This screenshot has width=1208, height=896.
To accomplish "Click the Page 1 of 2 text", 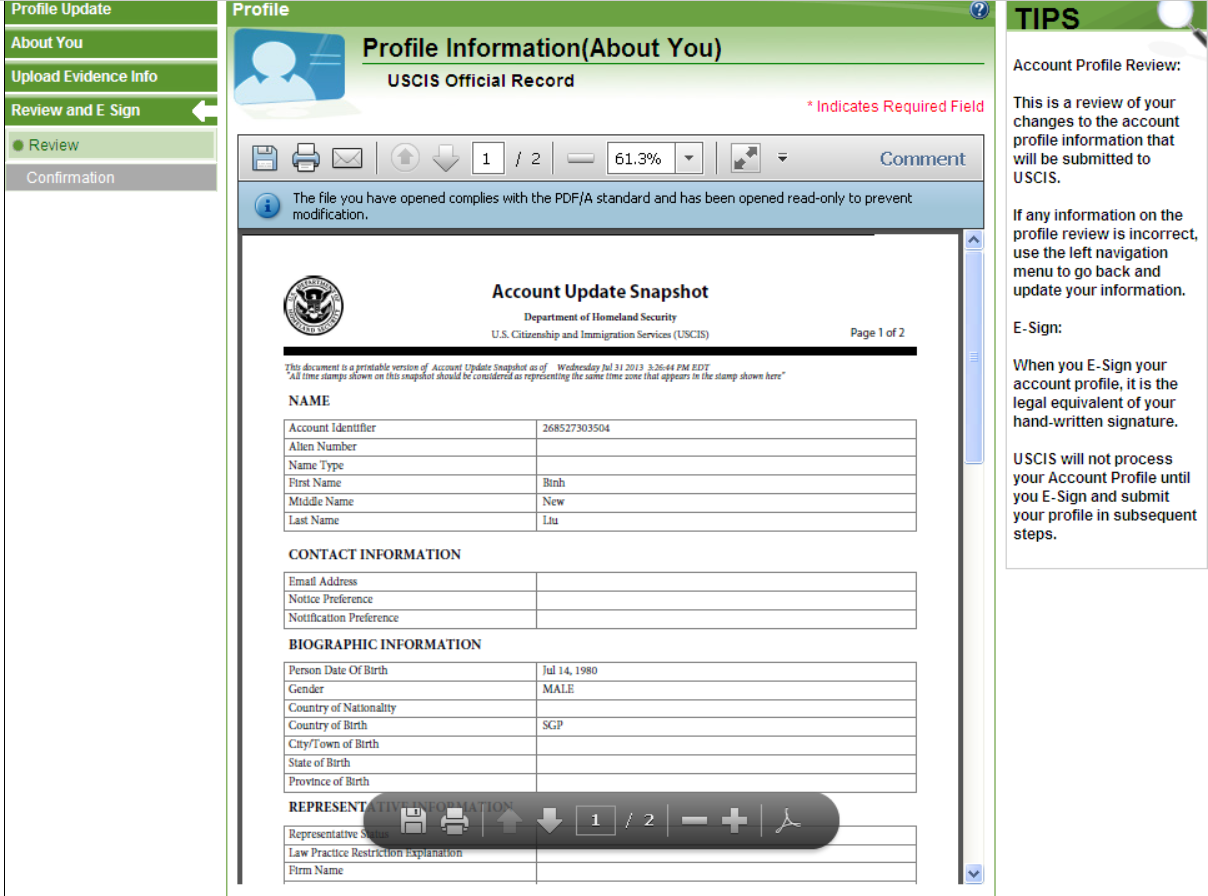I will click(x=877, y=333).
